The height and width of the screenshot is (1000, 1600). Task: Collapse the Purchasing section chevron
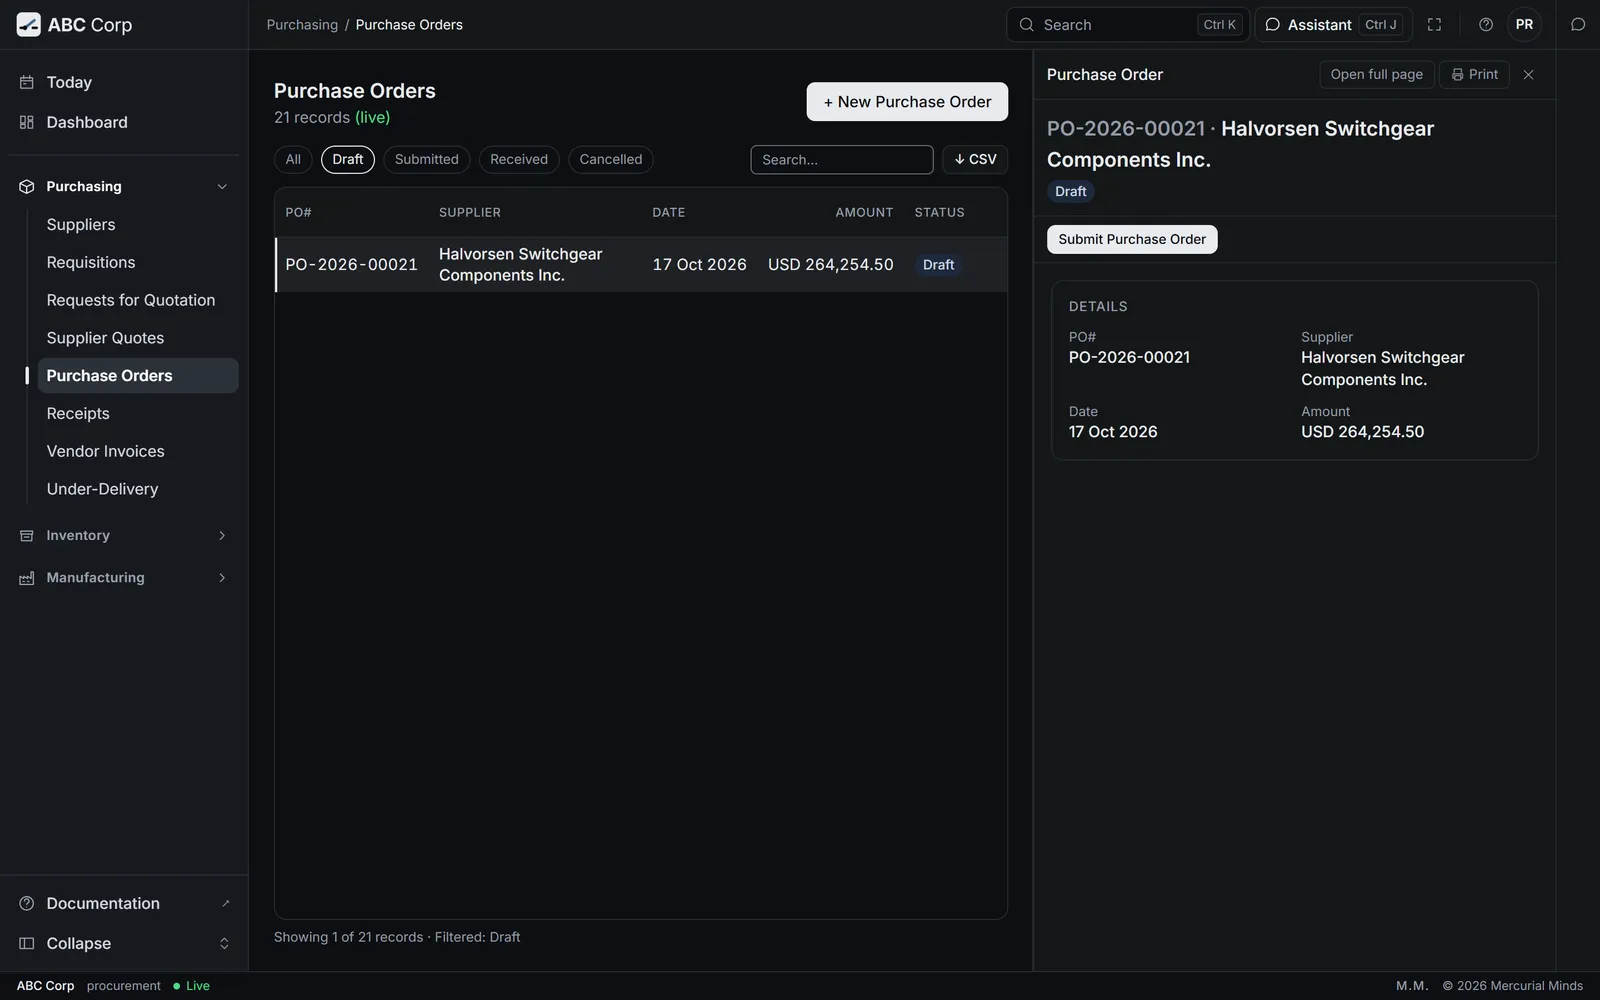click(222, 187)
